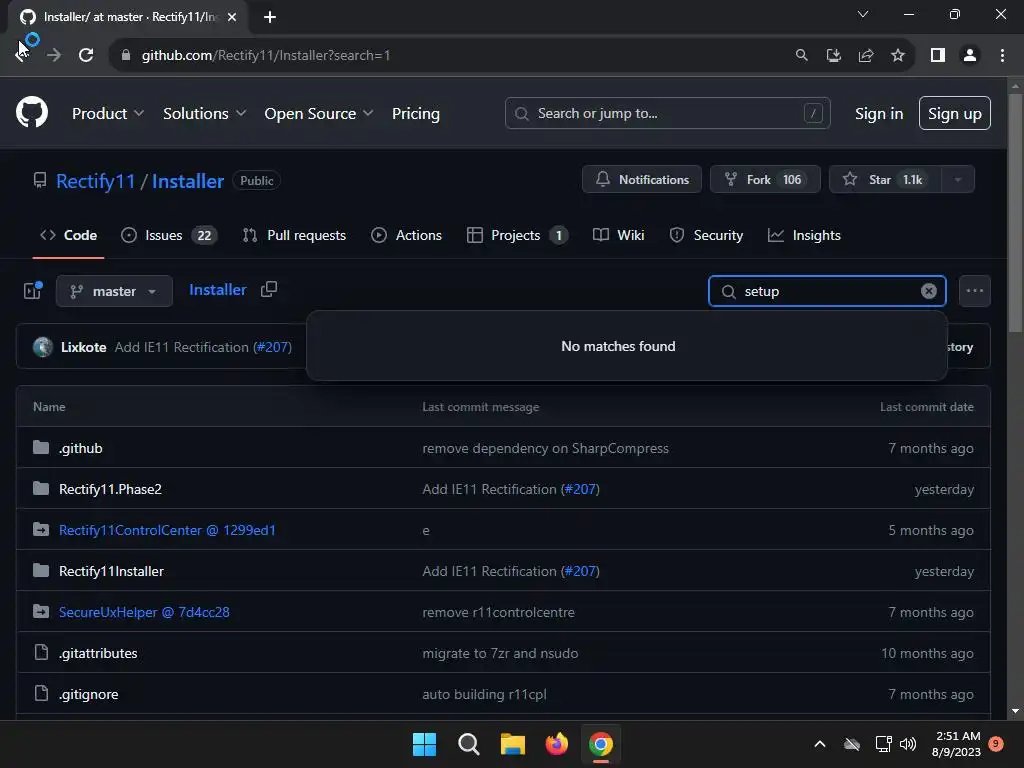Bookmark this page with star icon

point(898,55)
